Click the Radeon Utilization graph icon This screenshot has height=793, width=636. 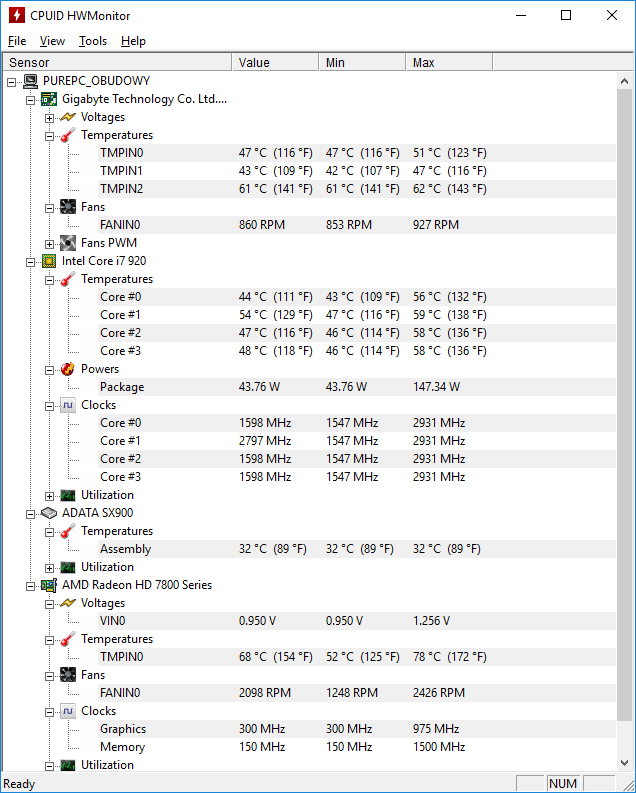[x=68, y=765]
